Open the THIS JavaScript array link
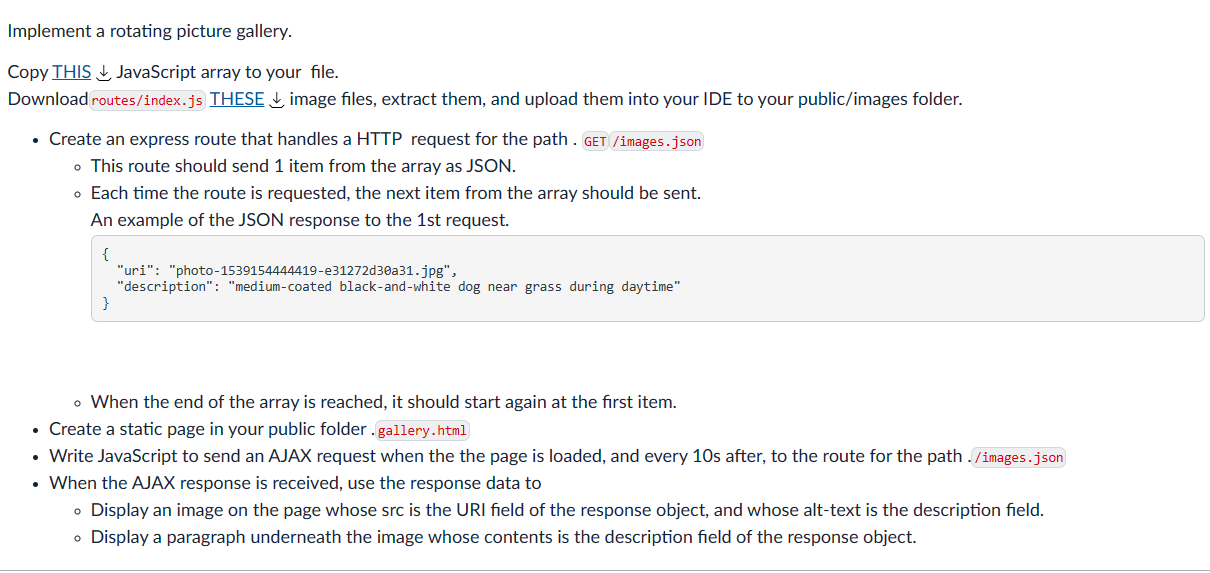 (71, 72)
